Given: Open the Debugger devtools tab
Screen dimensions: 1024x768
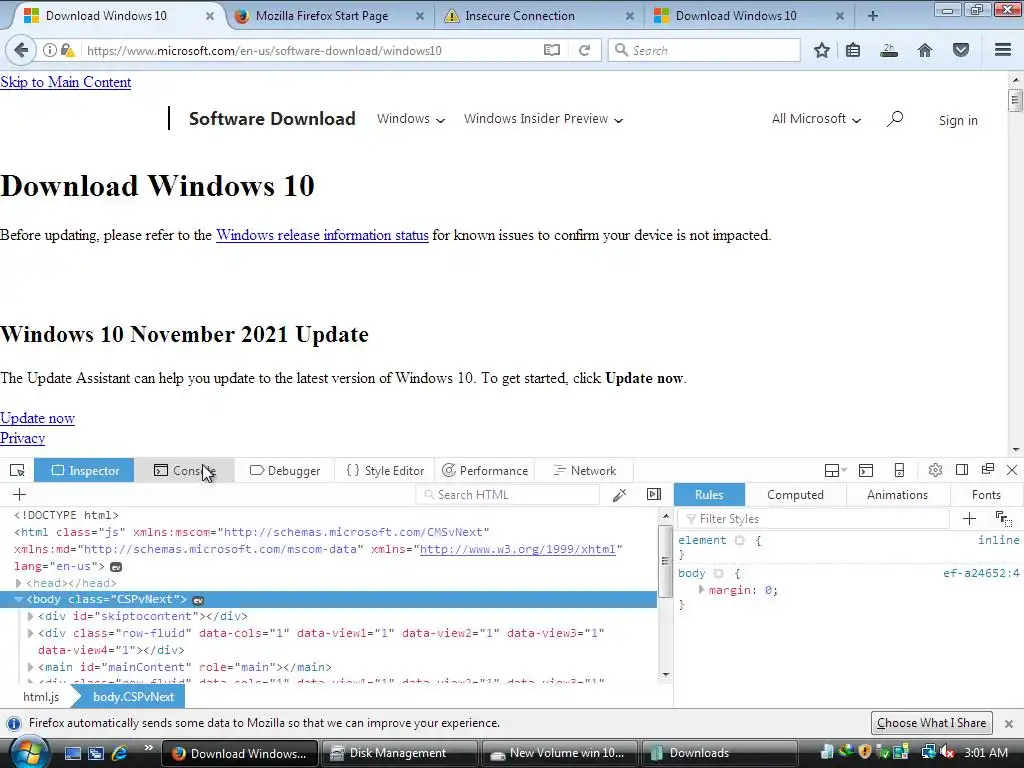Looking at the screenshot, I should pyautogui.click(x=285, y=470).
